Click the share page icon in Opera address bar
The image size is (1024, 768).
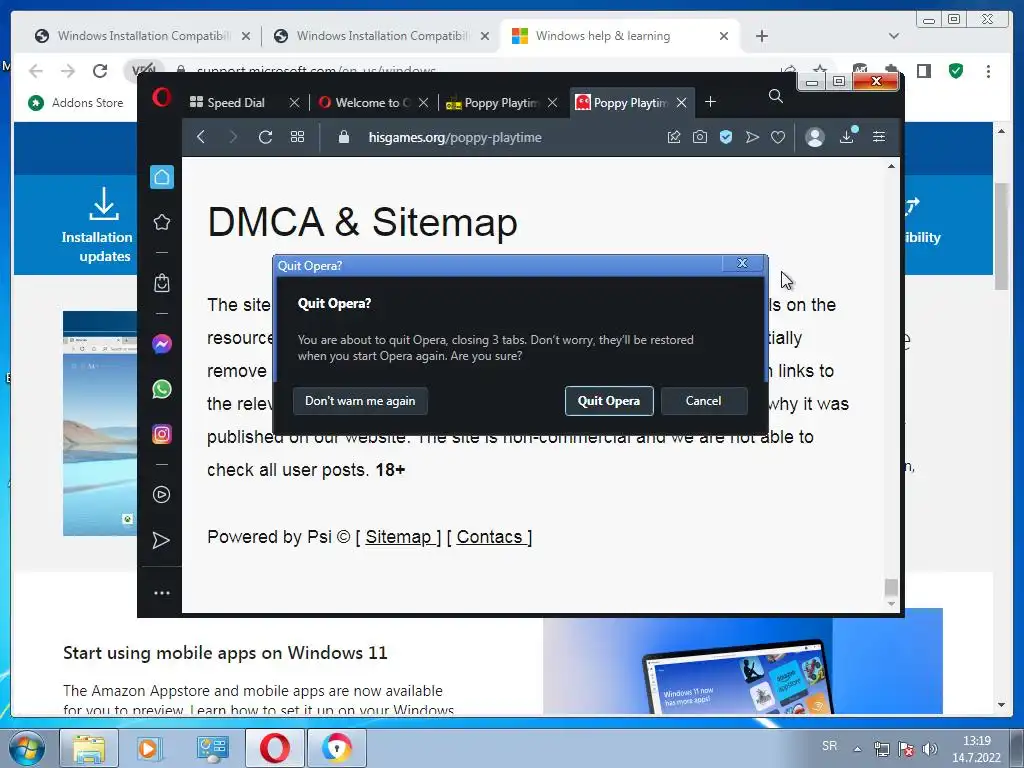(674, 136)
